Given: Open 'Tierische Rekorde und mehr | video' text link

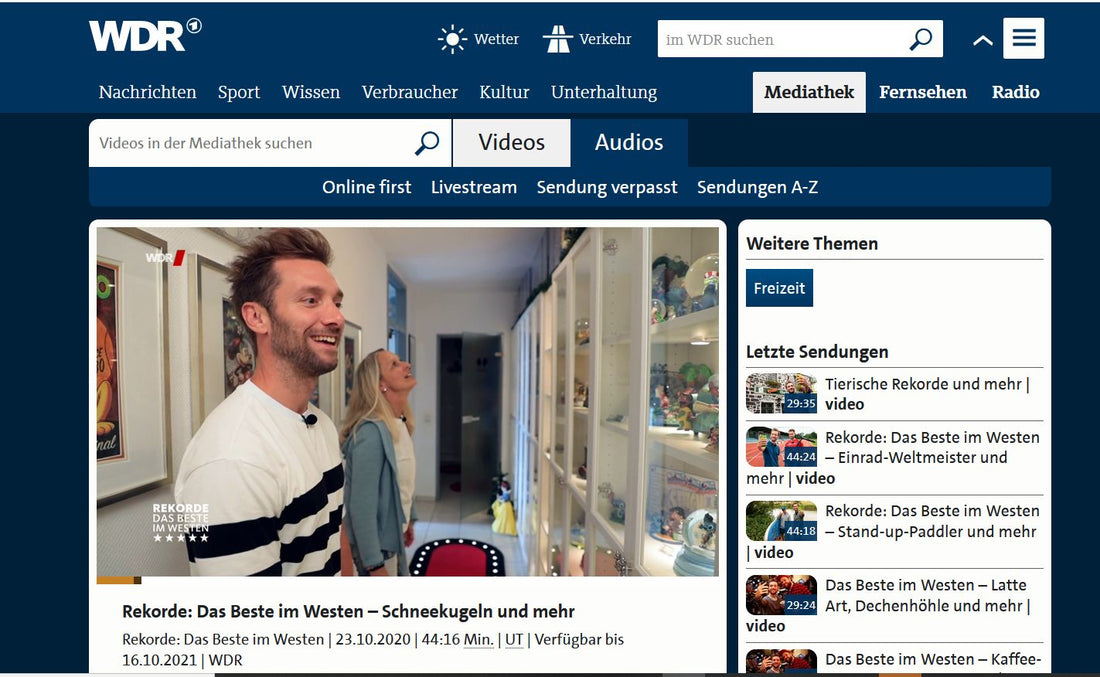Looking at the screenshot, I should 927,394.
